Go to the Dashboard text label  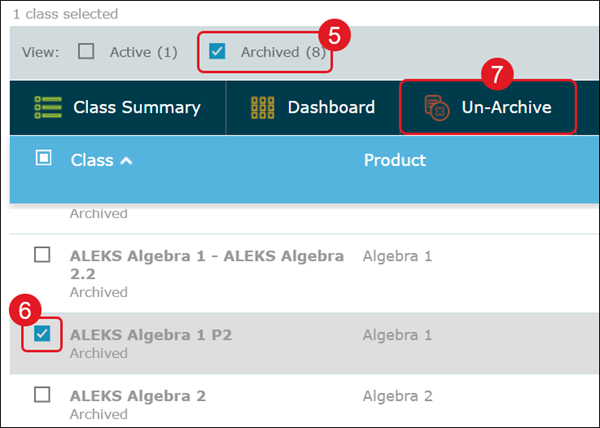(x=331, y=107)
